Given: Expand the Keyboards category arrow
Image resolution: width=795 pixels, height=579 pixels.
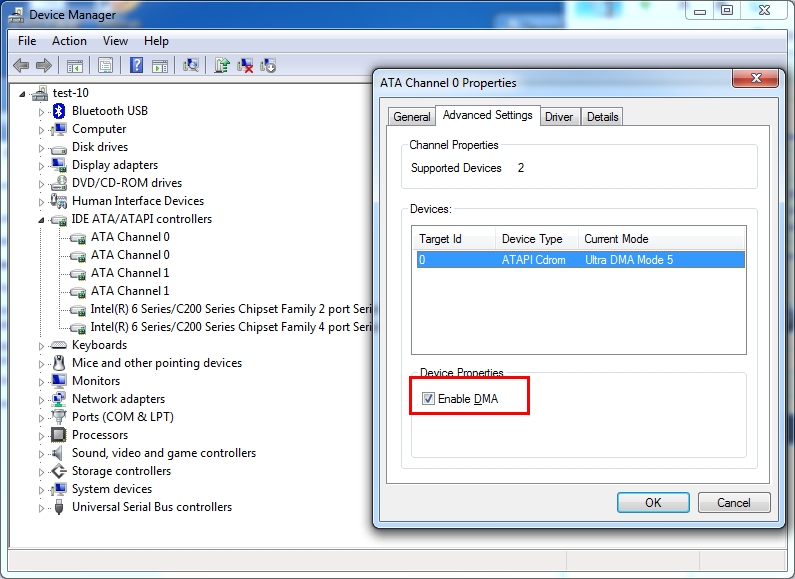Looking at the screenshot, I should [x=42, y=346].
